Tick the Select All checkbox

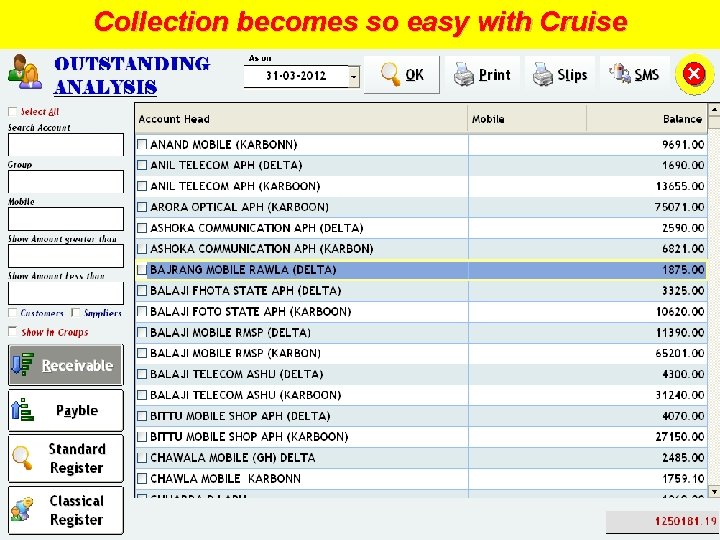(12, 112)
